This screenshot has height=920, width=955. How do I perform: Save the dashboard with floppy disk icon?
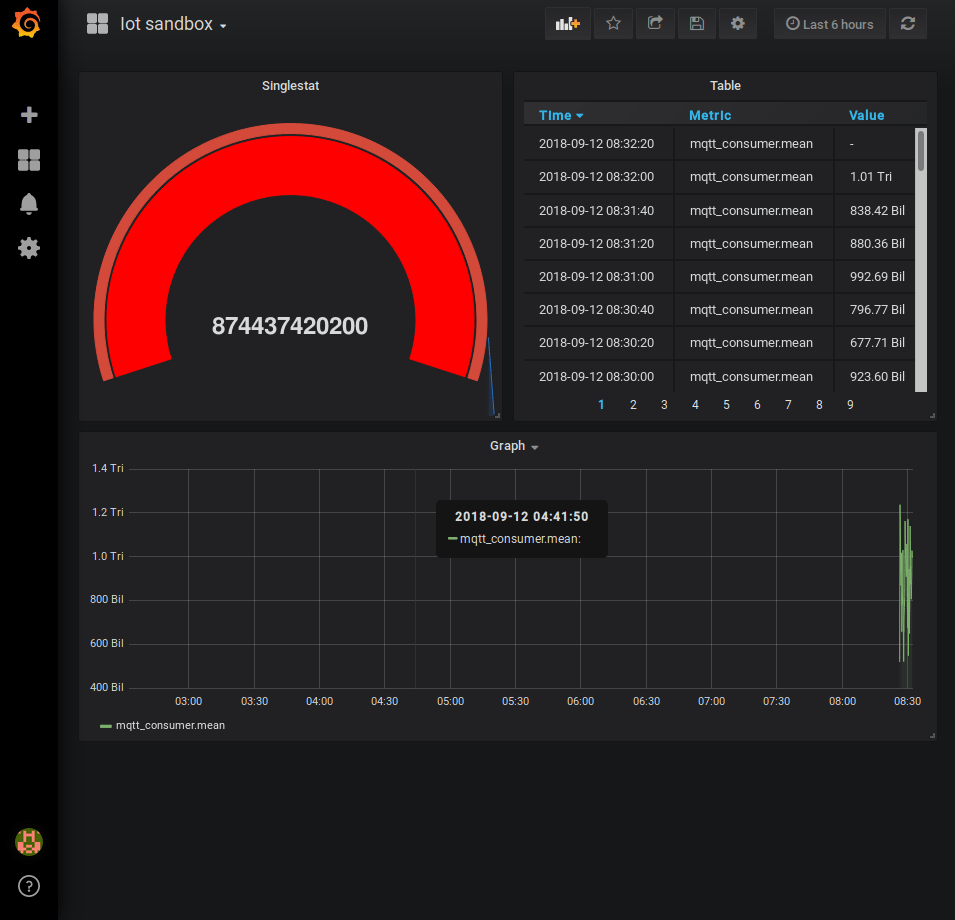pos(697,24)
